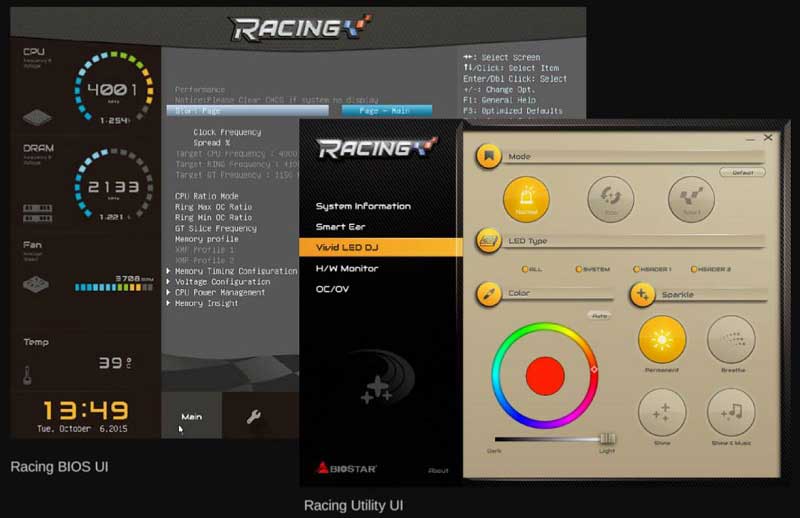Click the Mode bookmark icon
Image resolution: width=800 pixels, height=518 pixels.
[x=488, y=156]
